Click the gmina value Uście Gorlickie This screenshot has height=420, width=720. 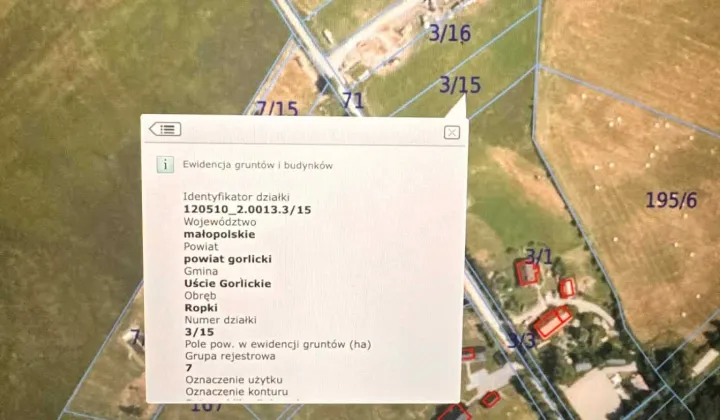coord(228,284)
